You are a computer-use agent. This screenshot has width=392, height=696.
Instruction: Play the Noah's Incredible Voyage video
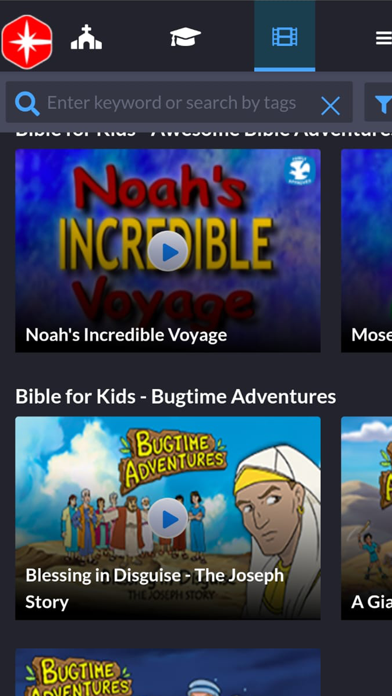168,251
